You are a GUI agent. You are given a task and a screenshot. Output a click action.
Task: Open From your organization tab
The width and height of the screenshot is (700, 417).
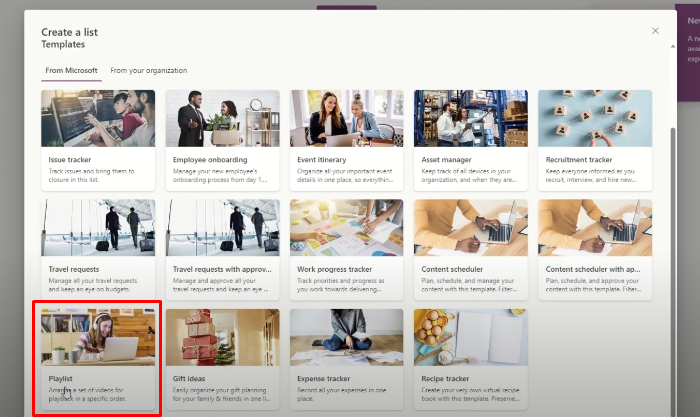pyautogui.click(x=149, y=71)
